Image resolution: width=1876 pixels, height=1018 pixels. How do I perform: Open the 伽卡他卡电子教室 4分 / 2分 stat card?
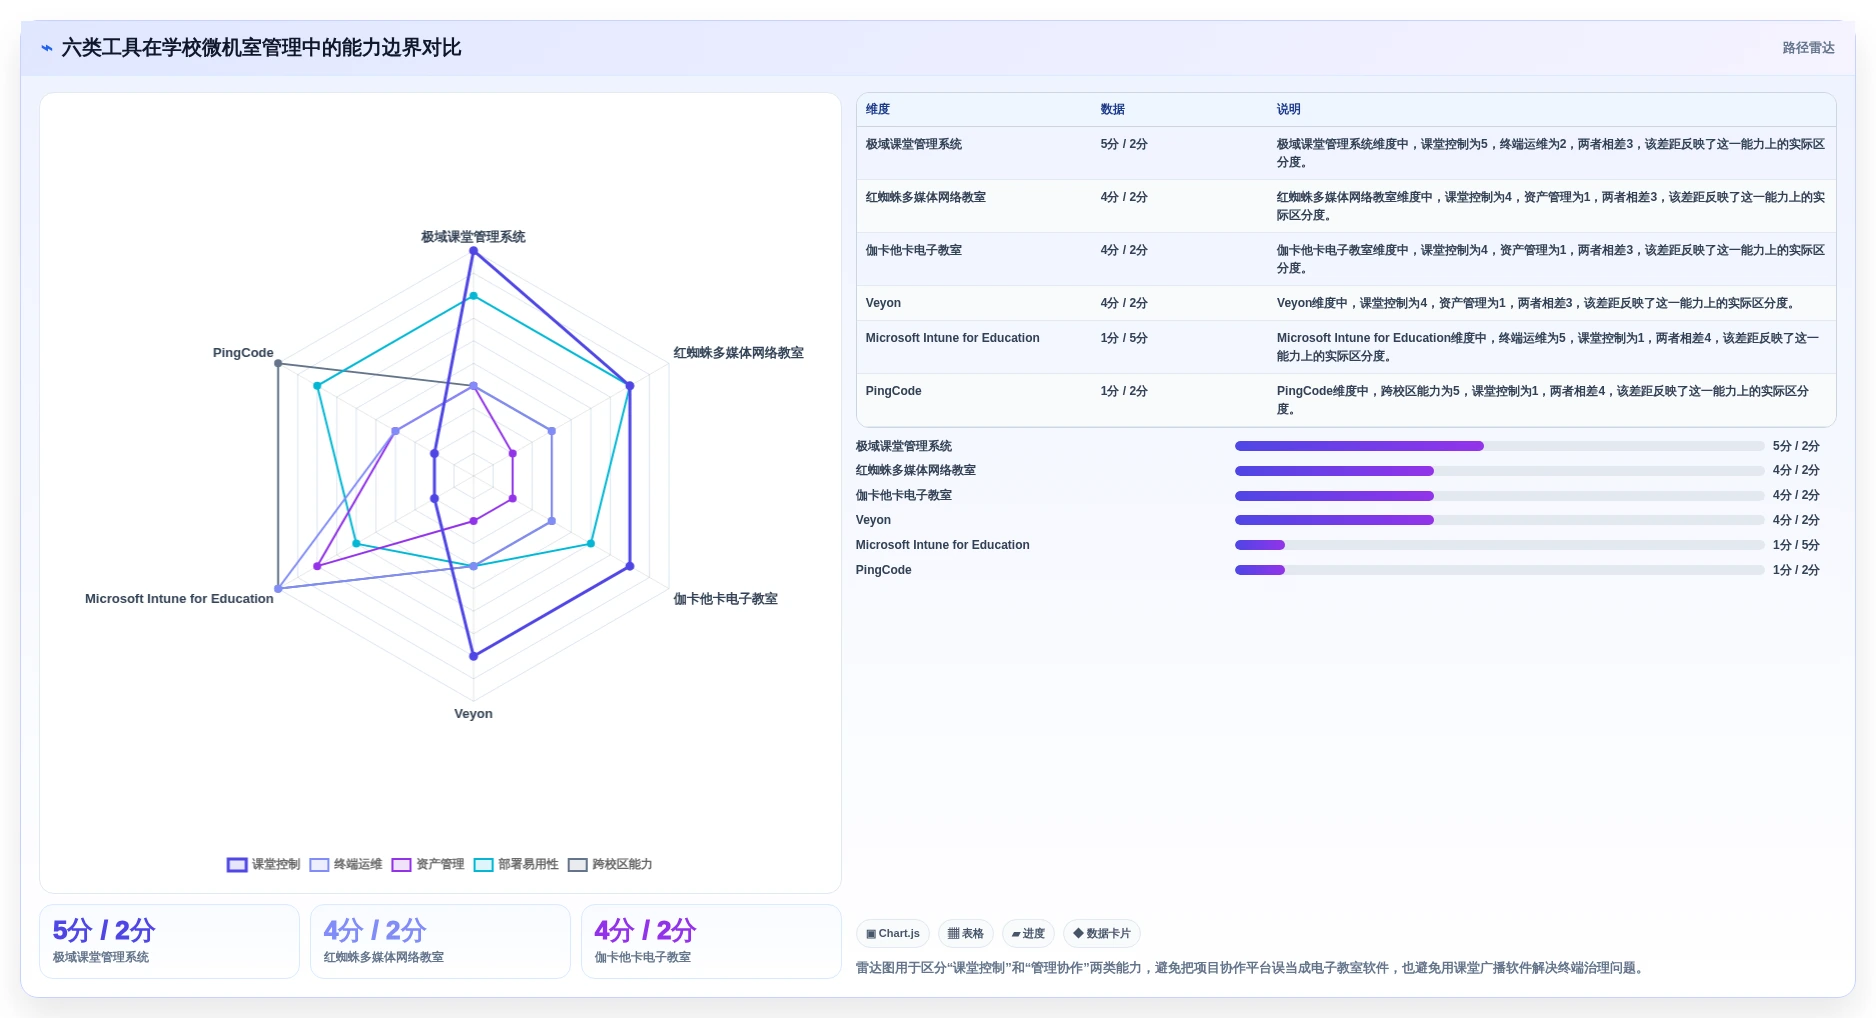pos(711,941)
